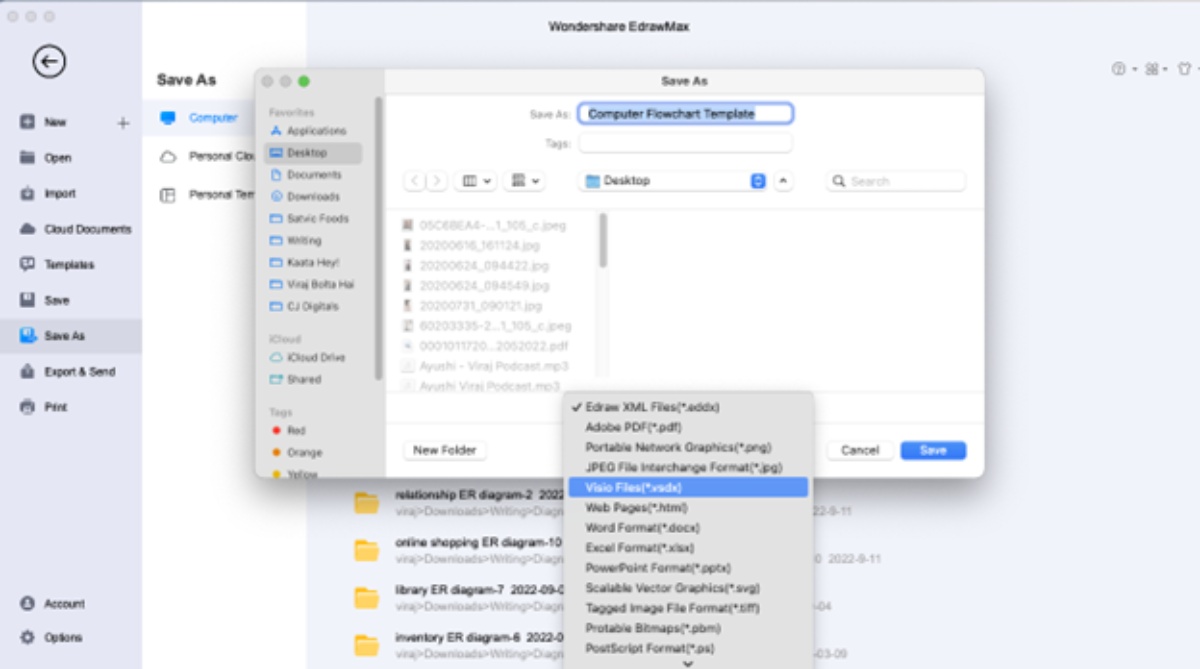Choose Import in the left sidebar
Screen dimensions: 1200x669
click(x=48, y=194)
